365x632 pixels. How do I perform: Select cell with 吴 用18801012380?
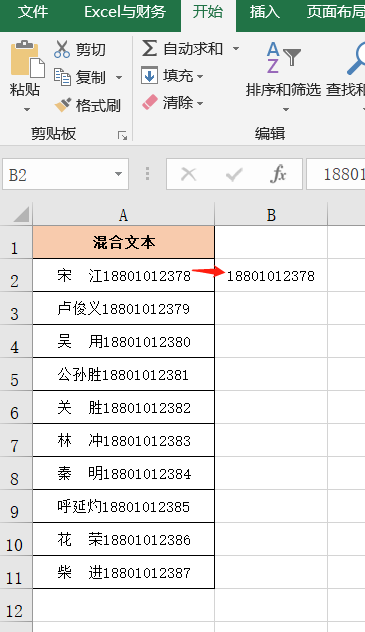(x=123, y=341)
